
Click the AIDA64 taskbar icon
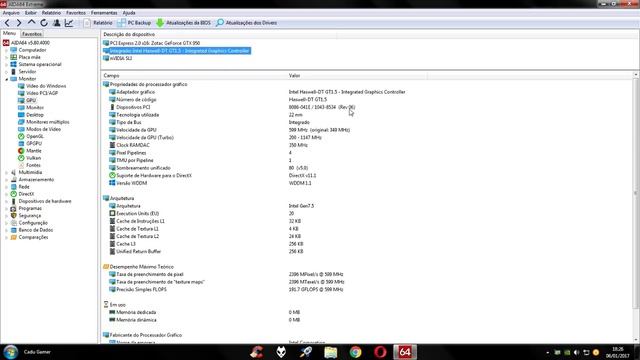click(x=405, y=352)
